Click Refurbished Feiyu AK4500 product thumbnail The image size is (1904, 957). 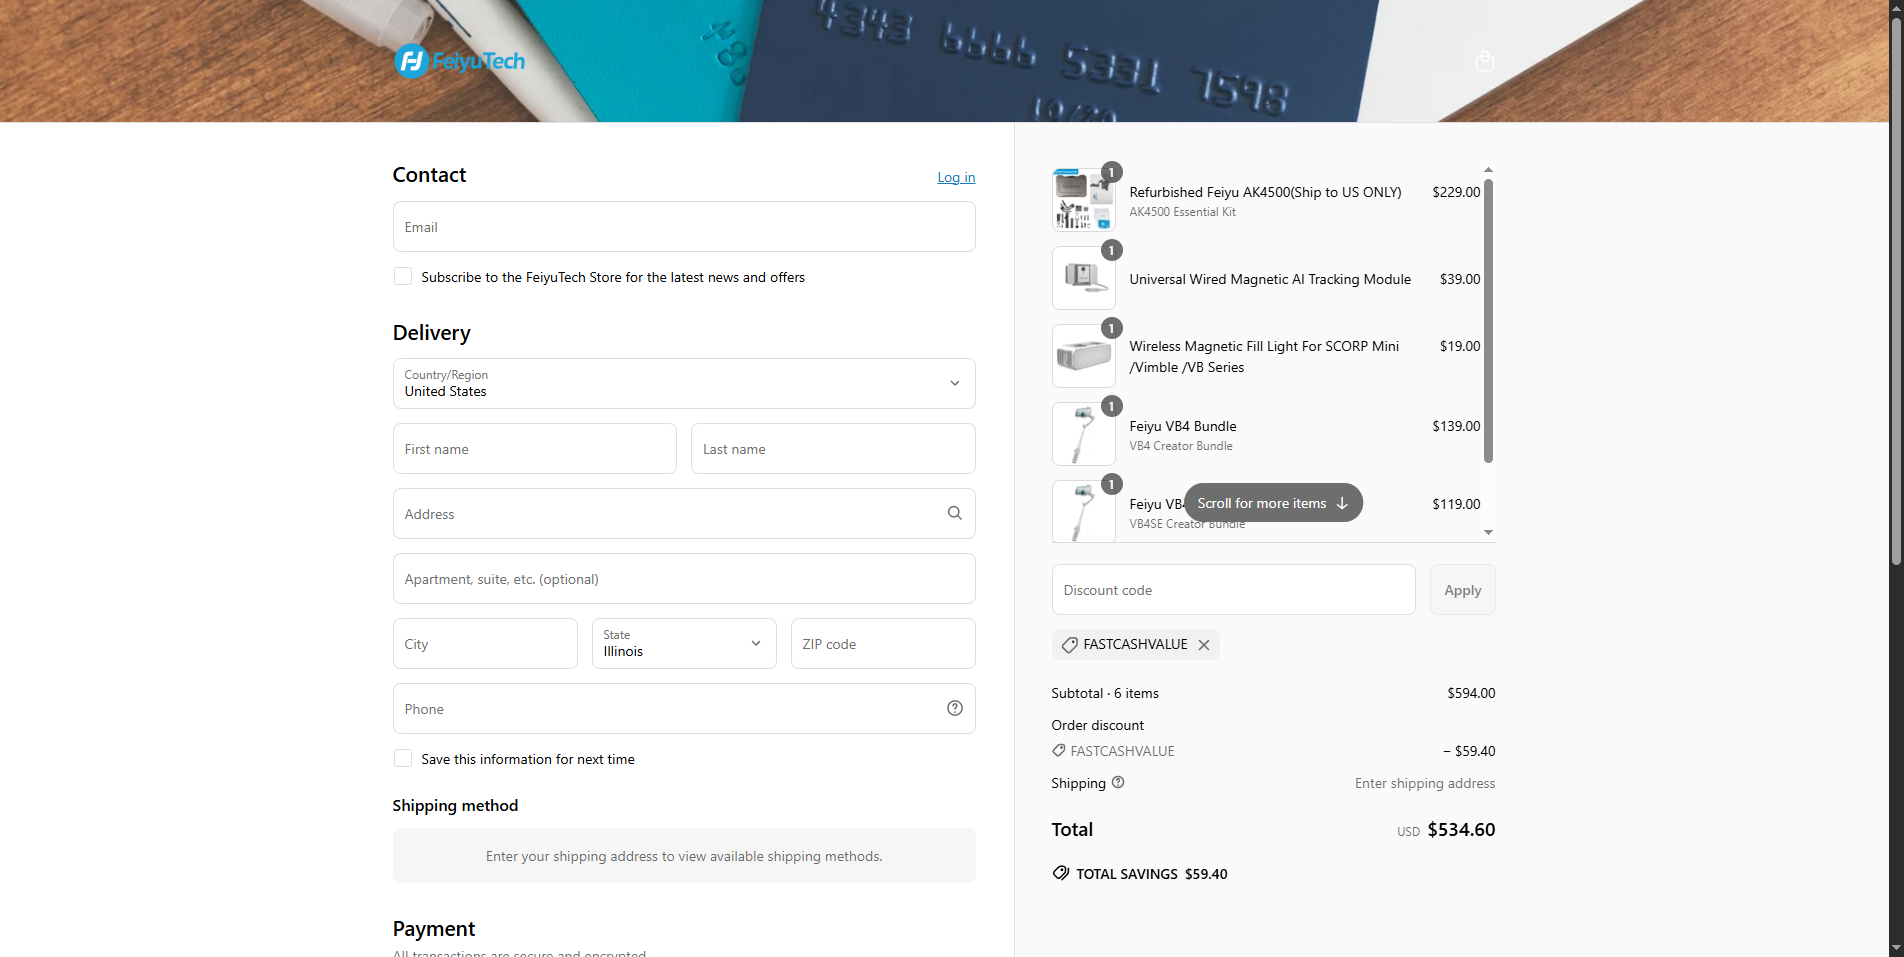click(1084, 200)
